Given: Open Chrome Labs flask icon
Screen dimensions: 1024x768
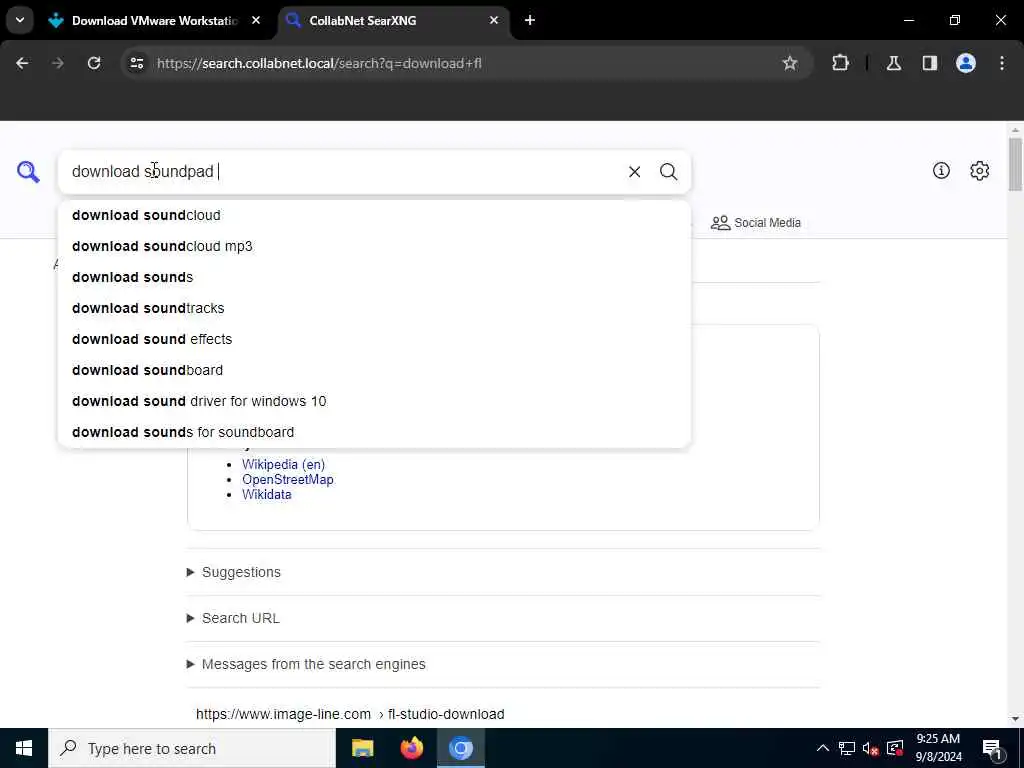Looking at the screenshot, I should (x=894, y=63).
